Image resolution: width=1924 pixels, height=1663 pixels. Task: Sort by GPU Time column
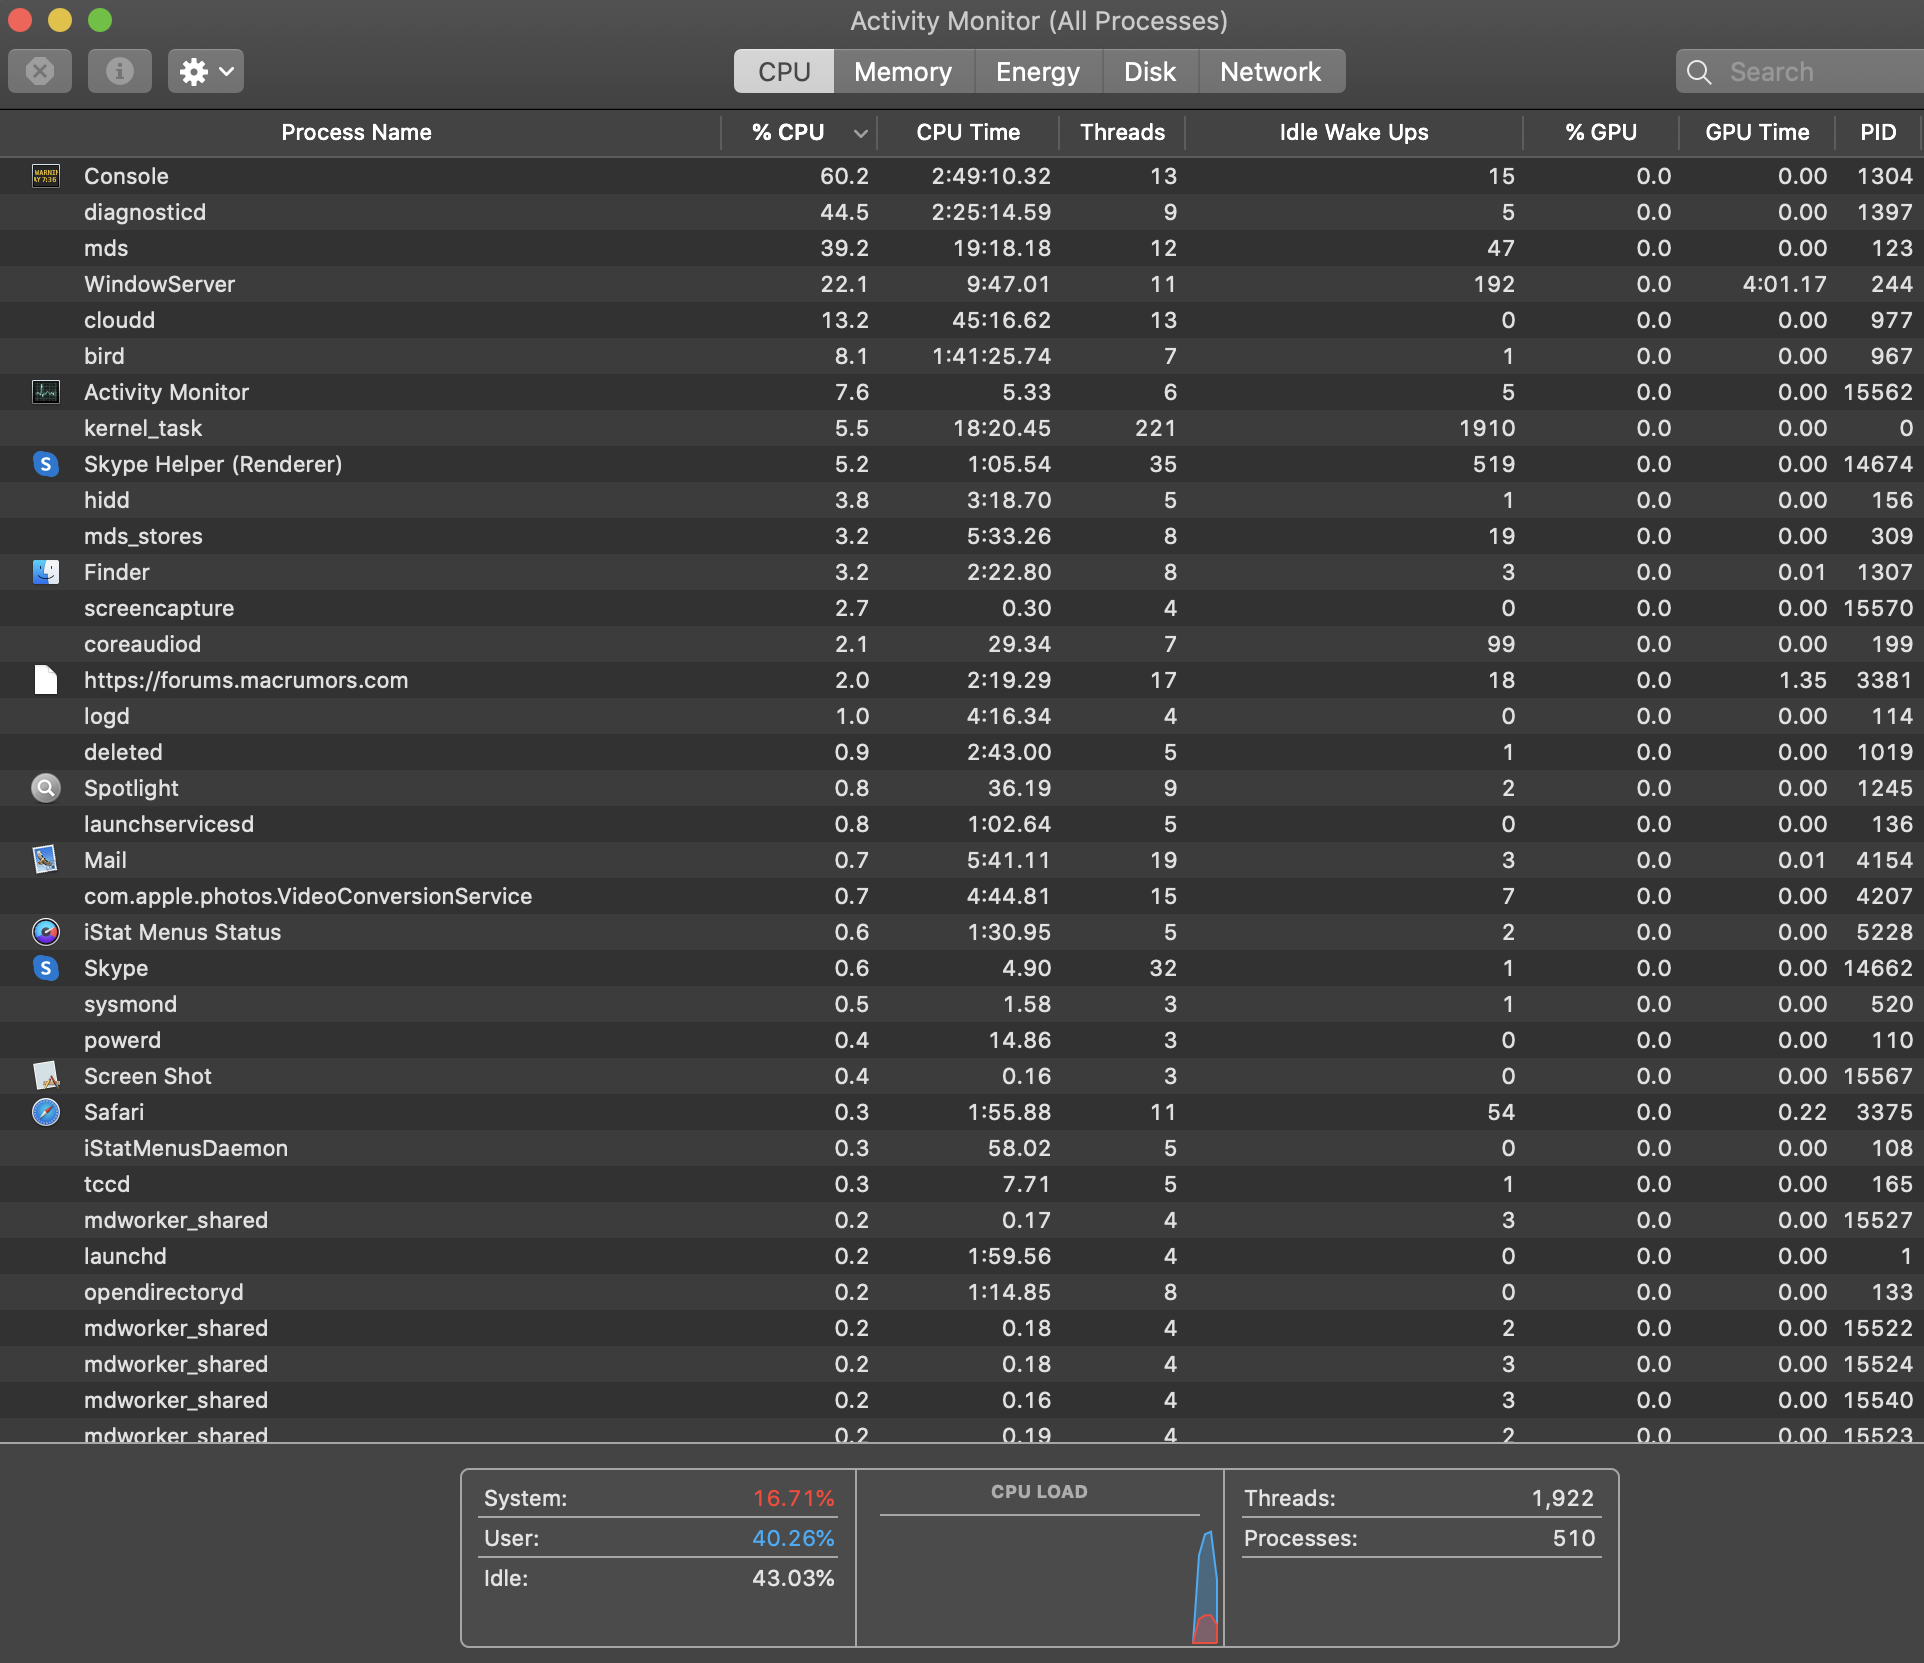(1757, 132)
